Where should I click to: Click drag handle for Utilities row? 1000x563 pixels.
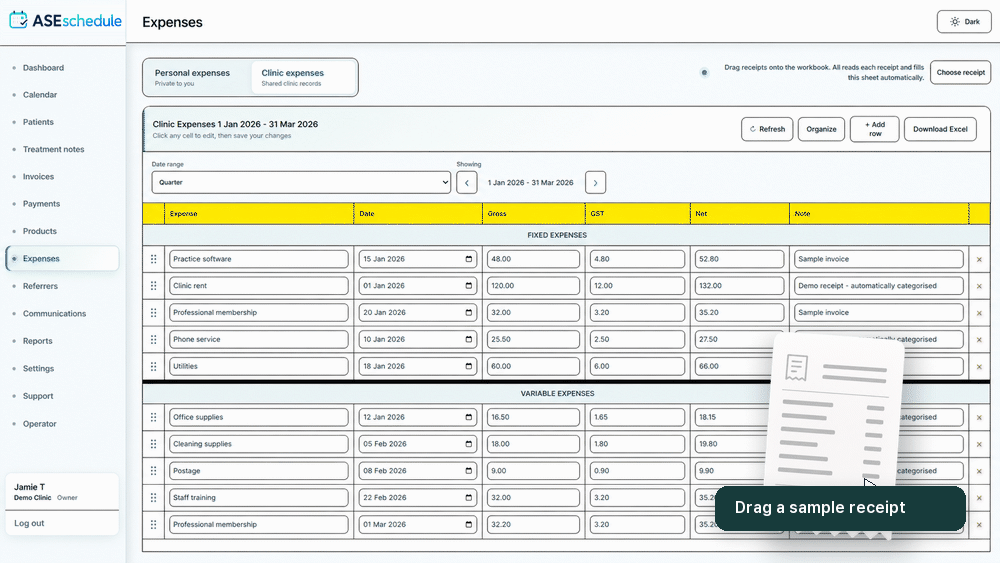(x=154, y=366)
